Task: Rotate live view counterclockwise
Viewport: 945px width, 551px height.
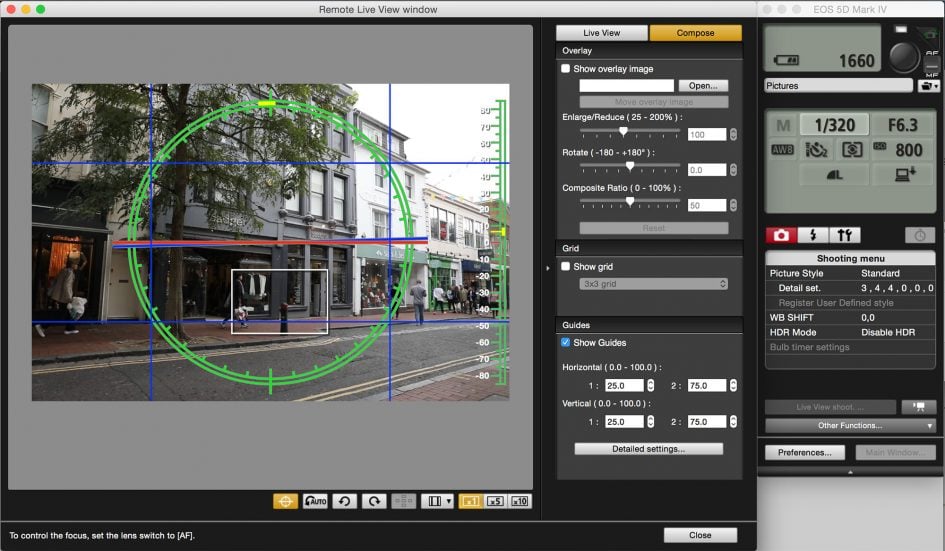Action: [345, 501]
